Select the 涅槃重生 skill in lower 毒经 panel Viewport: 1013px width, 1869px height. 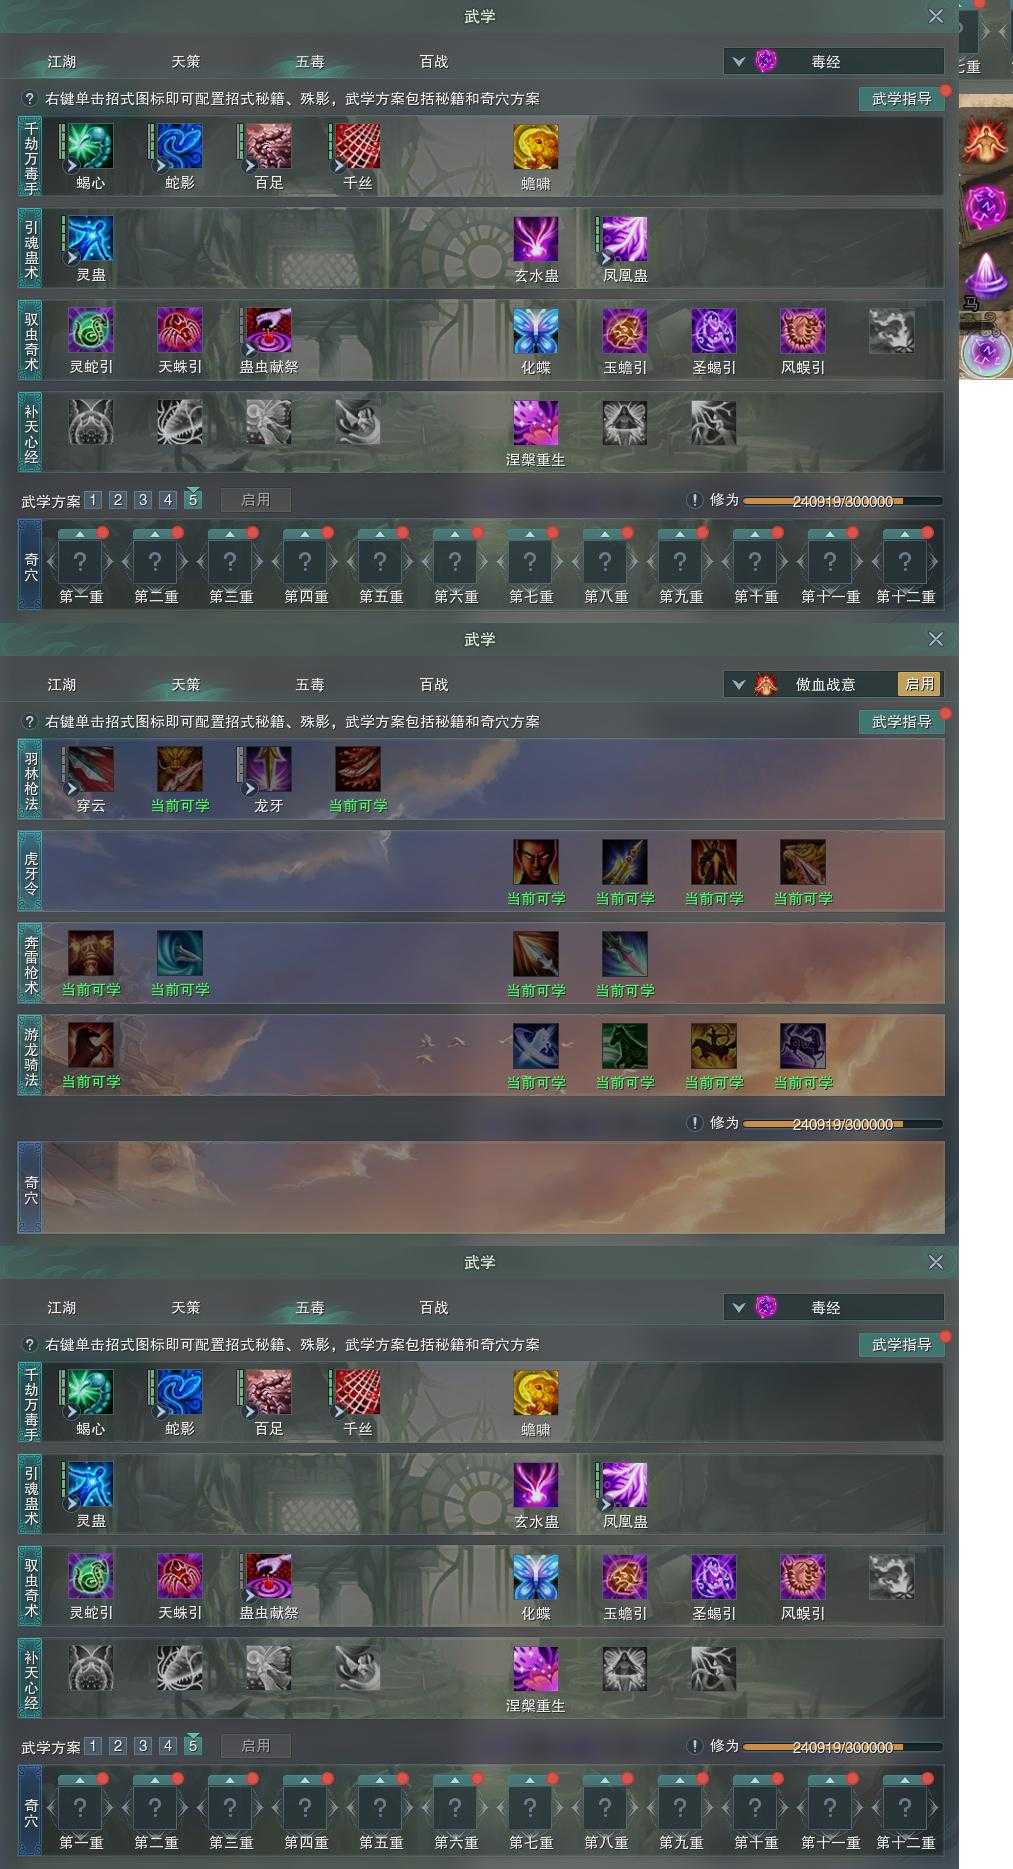536,1669
